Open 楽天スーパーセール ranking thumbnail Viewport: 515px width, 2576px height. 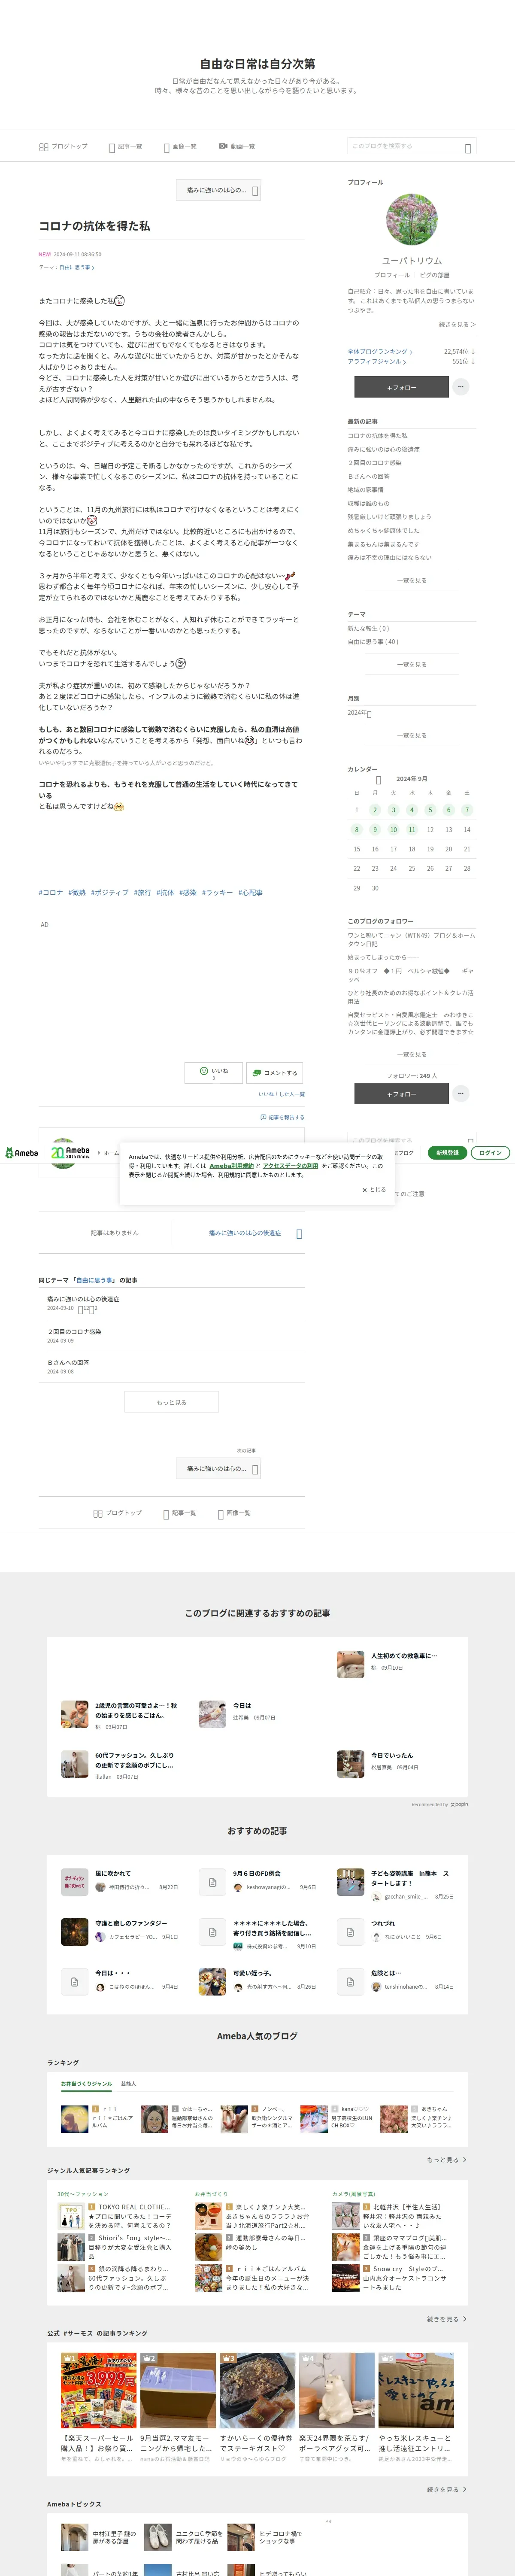point(98,2391)
